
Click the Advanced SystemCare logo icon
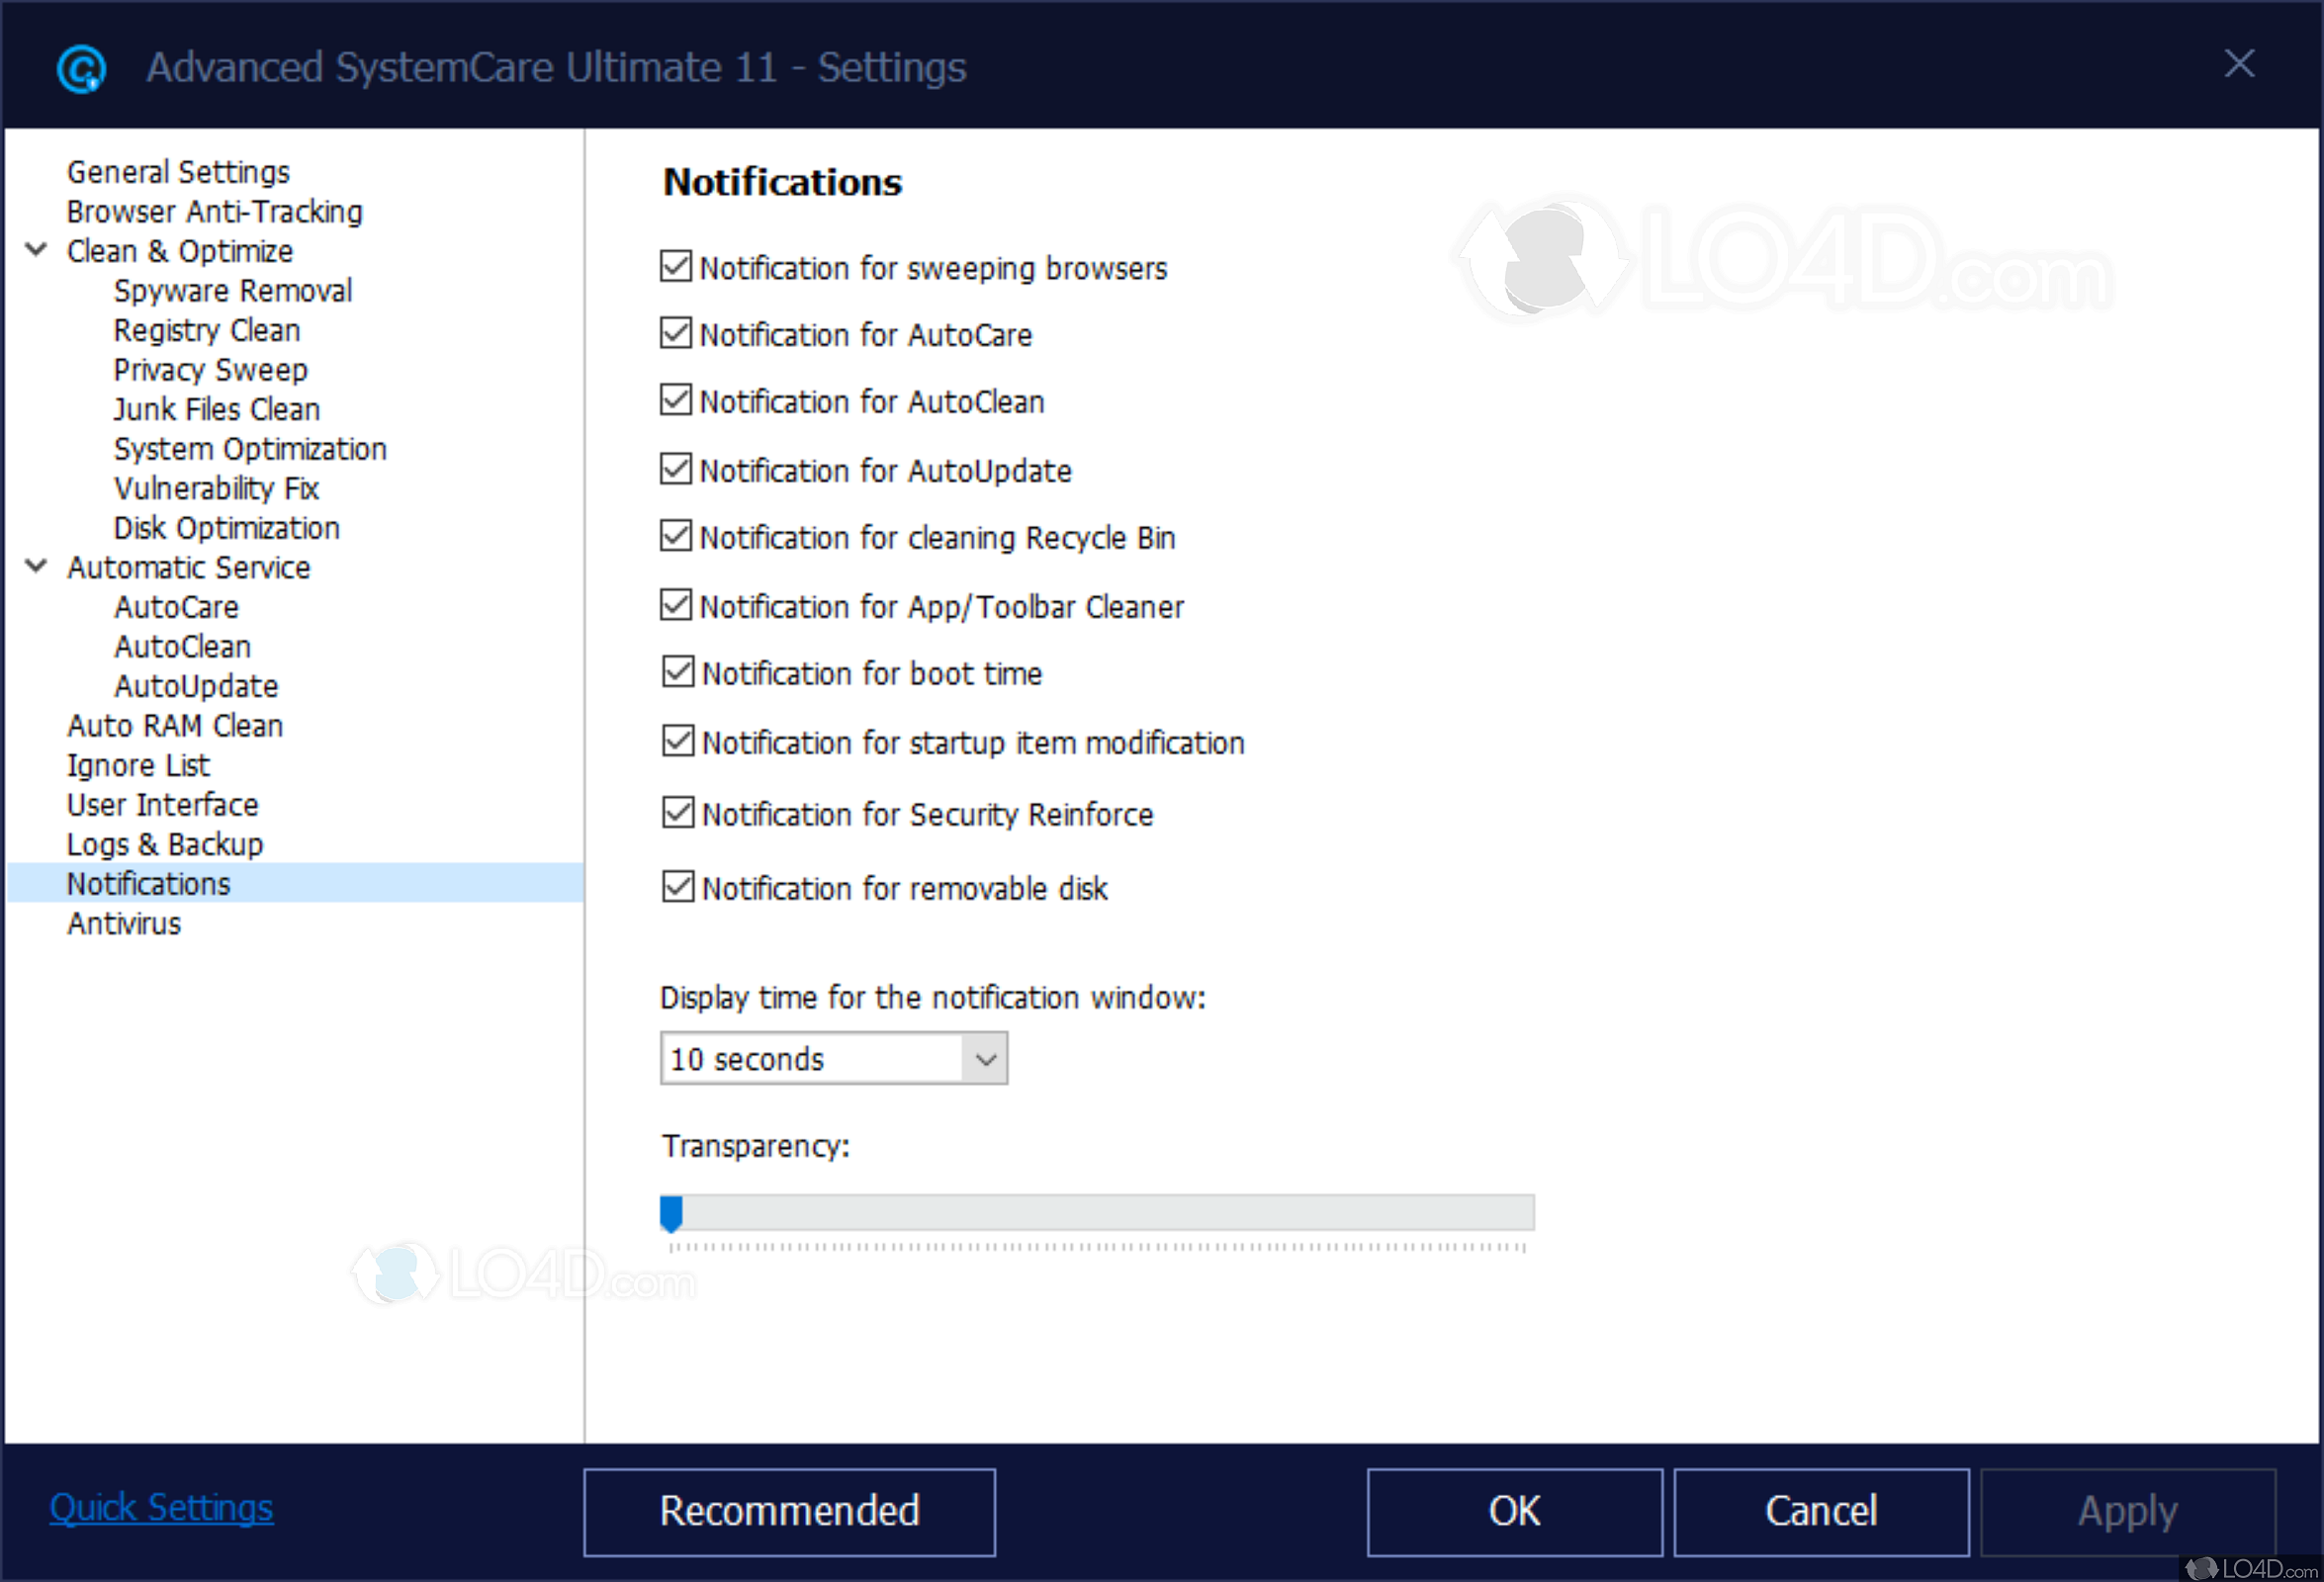click(81, 68)
